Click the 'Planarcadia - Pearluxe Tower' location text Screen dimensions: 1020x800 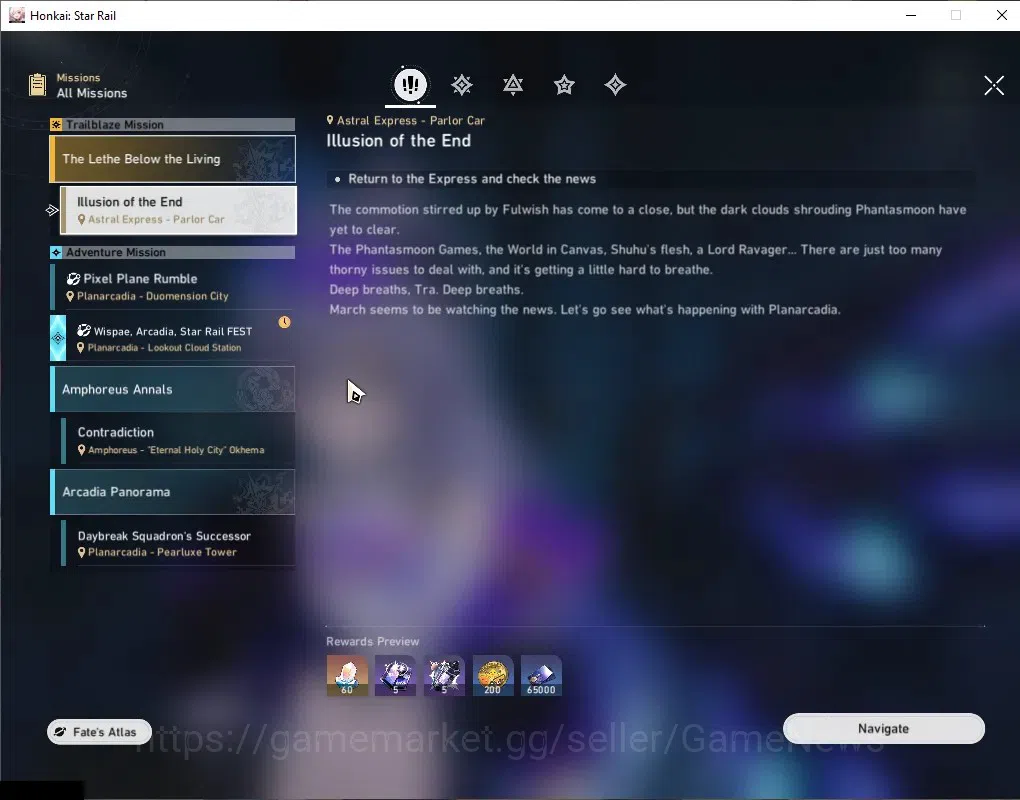(162, 552)
